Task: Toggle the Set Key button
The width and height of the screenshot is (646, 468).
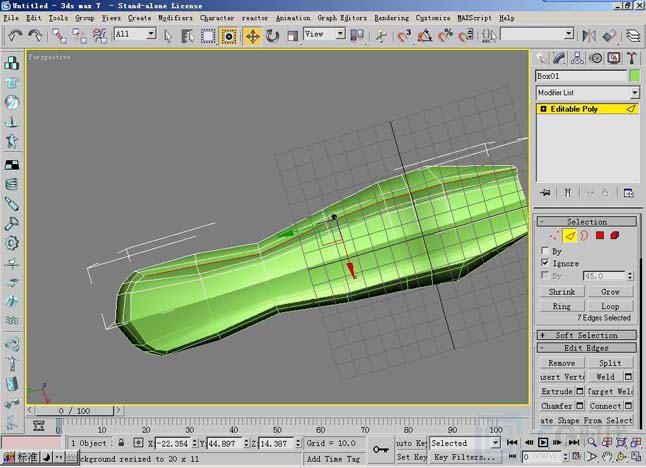Action: (411, 457)
